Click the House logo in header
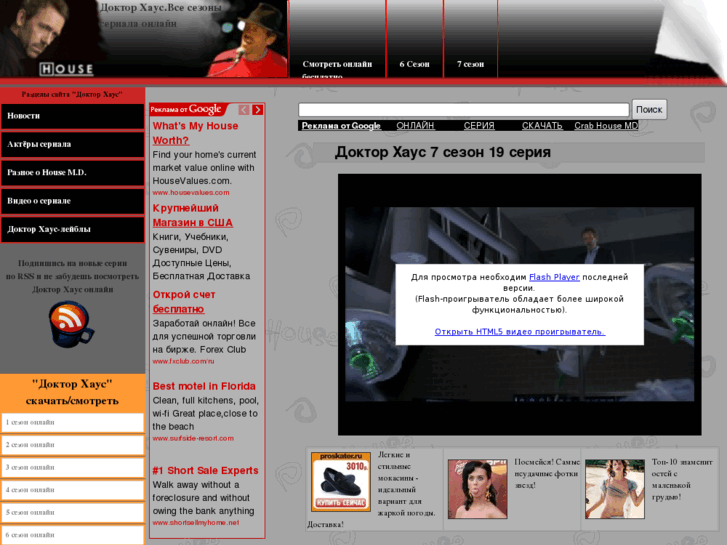The width and height of the screenshot is (727, 545). (x=66, y=69)
